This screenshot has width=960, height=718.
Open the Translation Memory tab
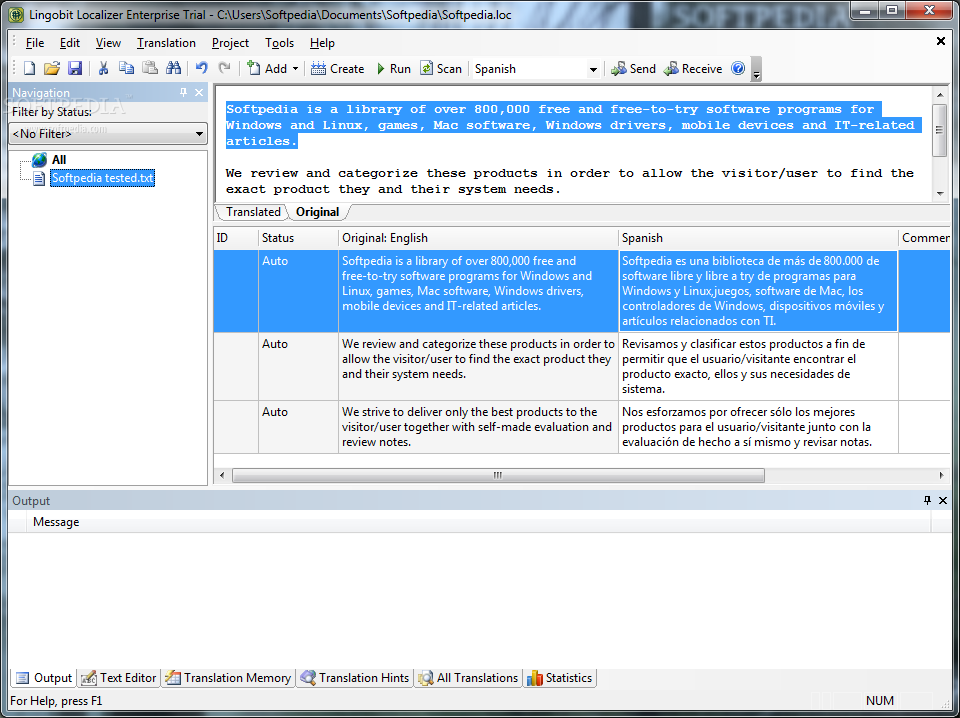(228, 678)
